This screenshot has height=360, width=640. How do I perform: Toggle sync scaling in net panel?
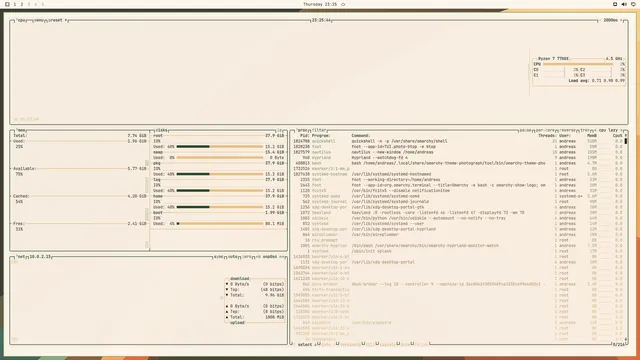pos(219,257)
